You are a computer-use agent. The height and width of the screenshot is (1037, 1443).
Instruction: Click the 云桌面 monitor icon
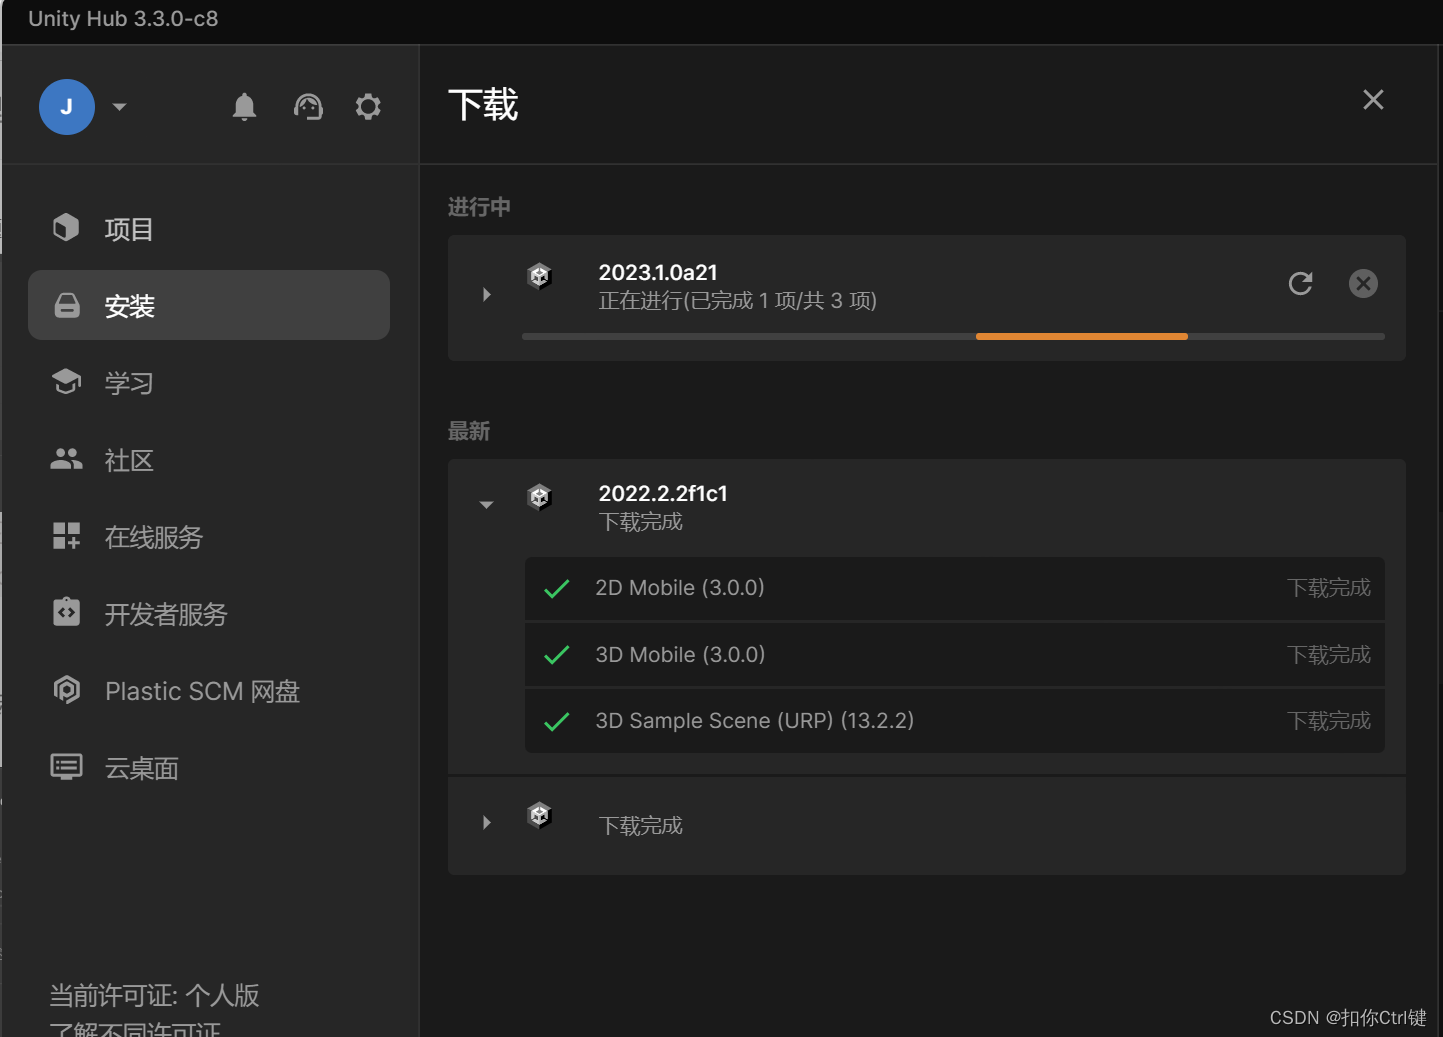pyautogui.click(x=66, y=766)
